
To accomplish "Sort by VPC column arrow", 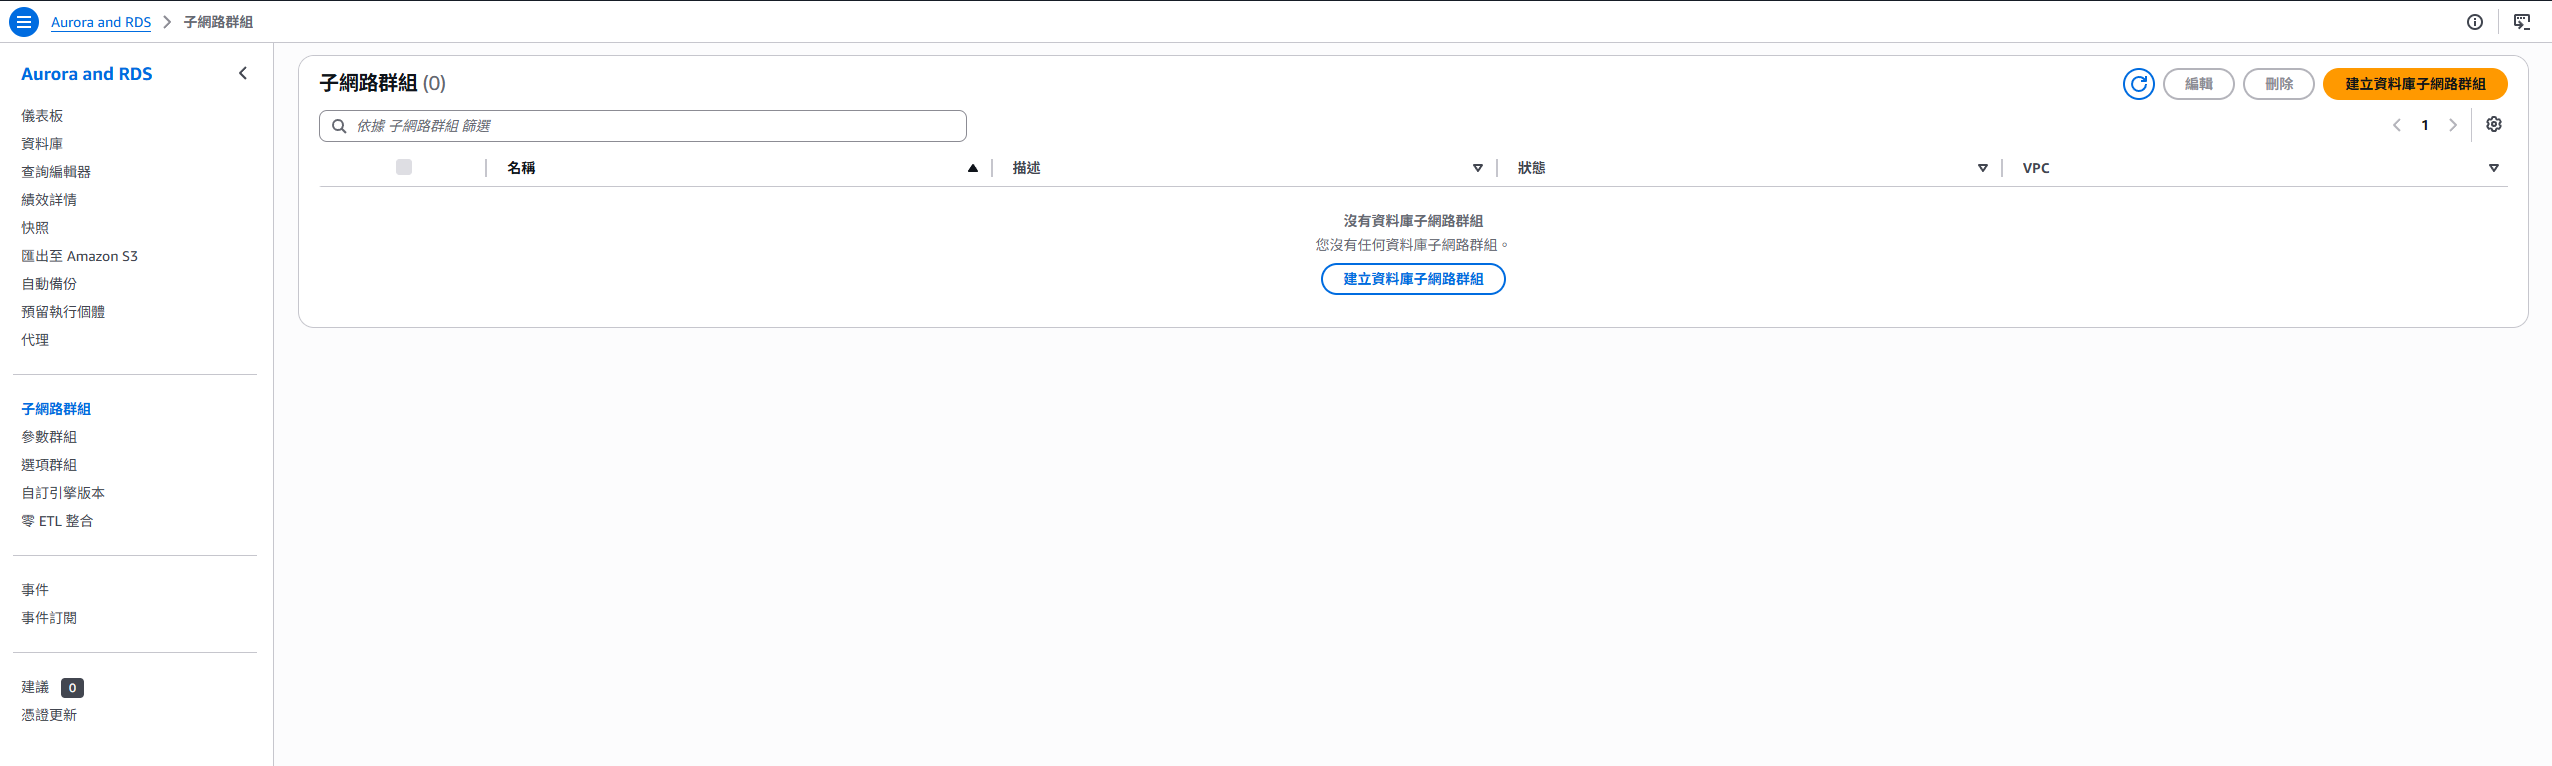I will click(2494, 168).
